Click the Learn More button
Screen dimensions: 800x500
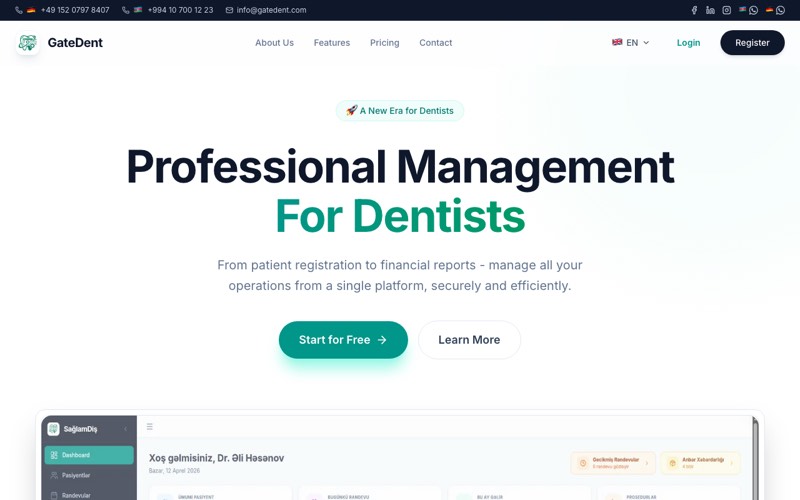click(x=469, y=340)
